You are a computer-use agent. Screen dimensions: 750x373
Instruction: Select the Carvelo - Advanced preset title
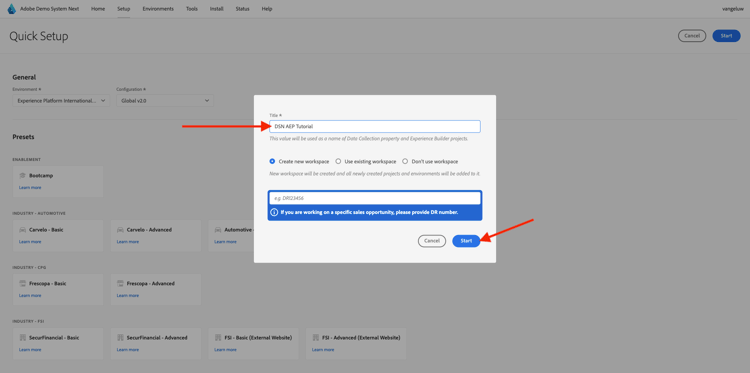click(x=149, y=230)
